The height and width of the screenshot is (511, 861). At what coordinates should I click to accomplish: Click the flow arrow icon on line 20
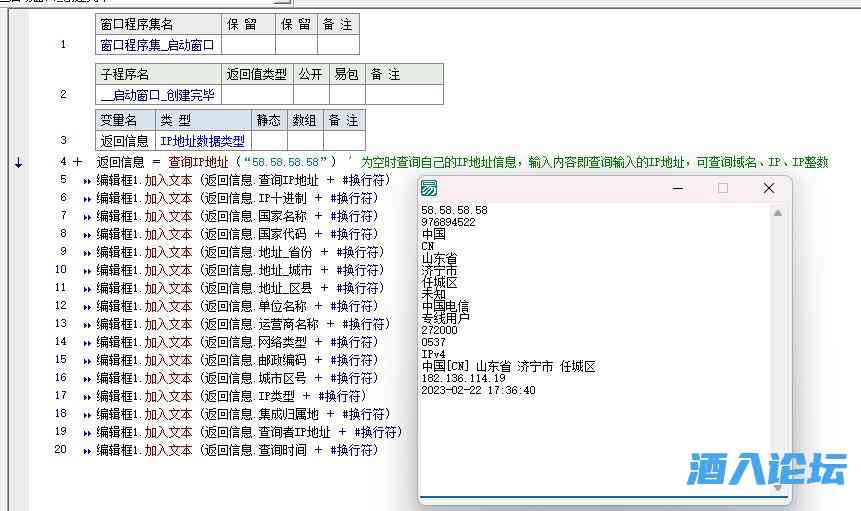pyautogui.click(x=87, y=451)
